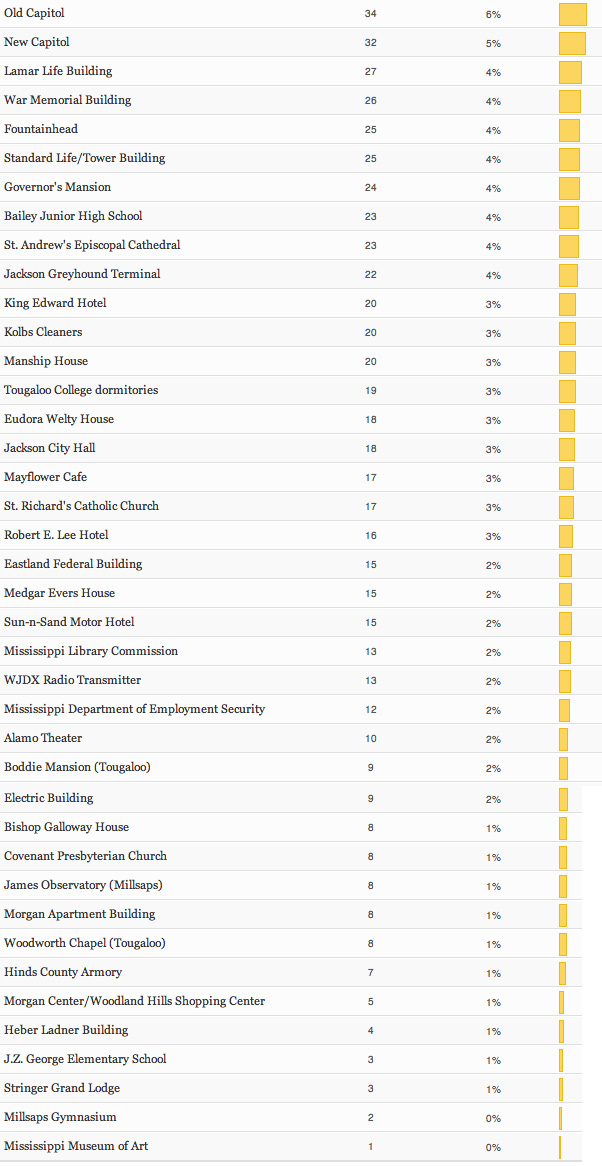The image size is (602, 1166).
Task: Click the yellow bar beside Alamo Theater
Action: pos(563,739)
